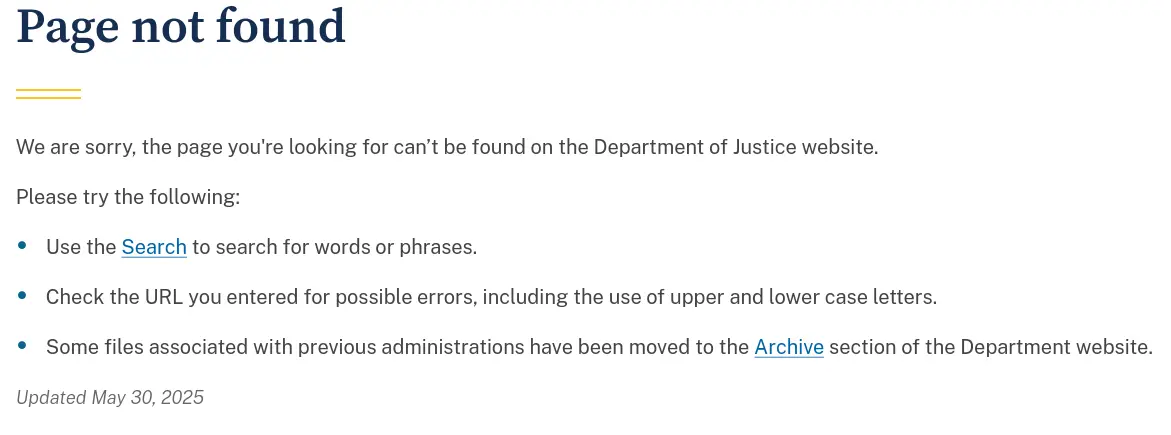Click the words "Use the" before Search link
1171x435 pixels.
point(81,247)
